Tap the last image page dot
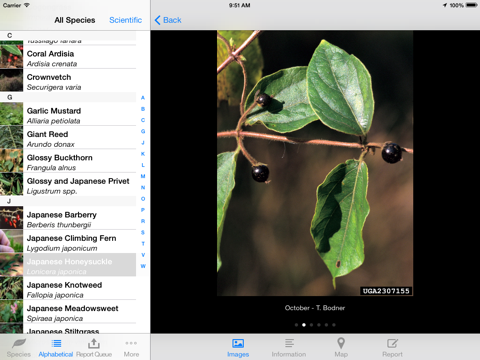Image resolution: width=480 pixels, height=360 pixels. coord(334,325)
